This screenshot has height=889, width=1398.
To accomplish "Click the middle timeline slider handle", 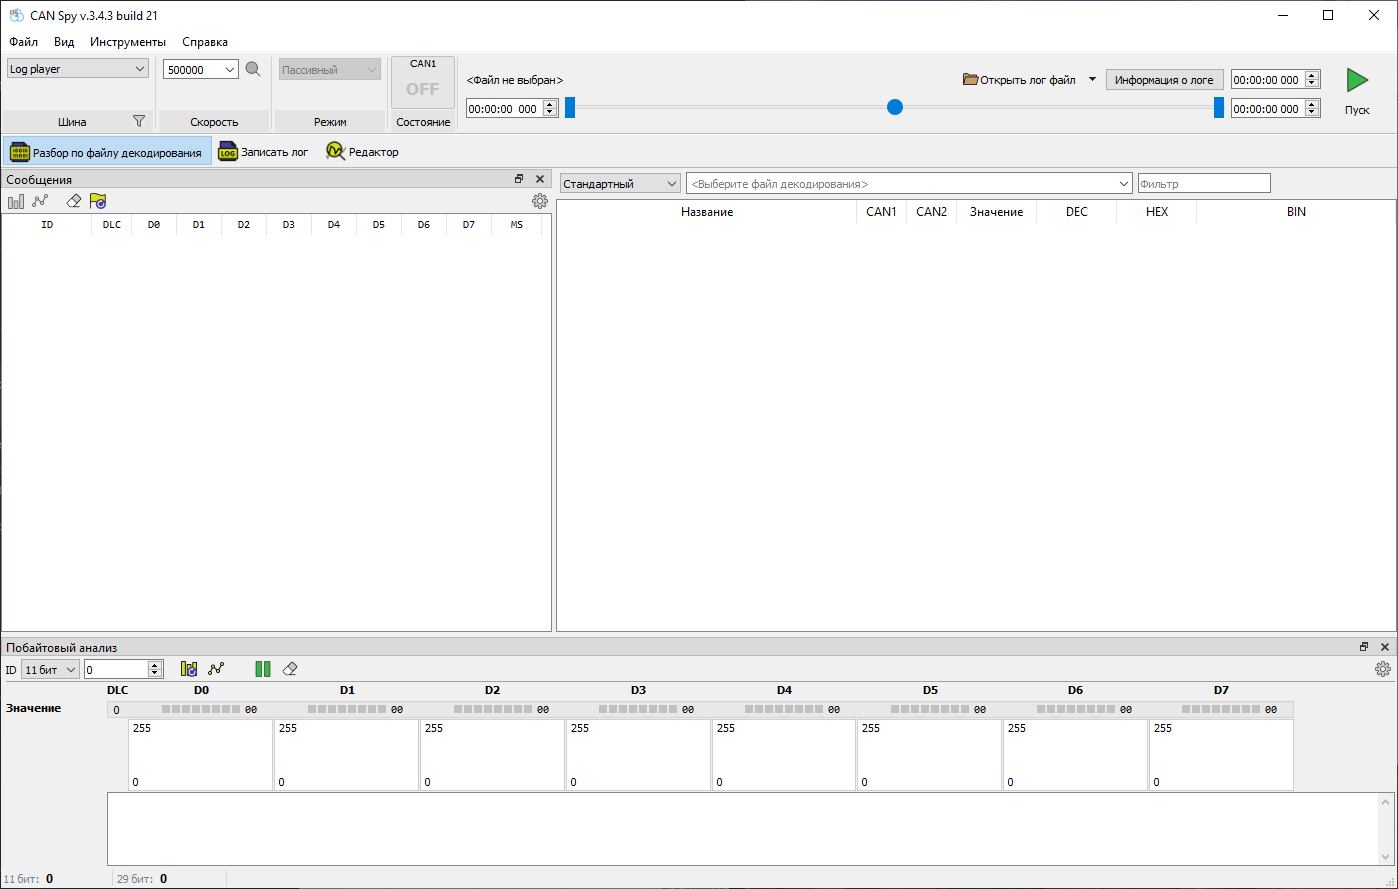I will [895, 107].
